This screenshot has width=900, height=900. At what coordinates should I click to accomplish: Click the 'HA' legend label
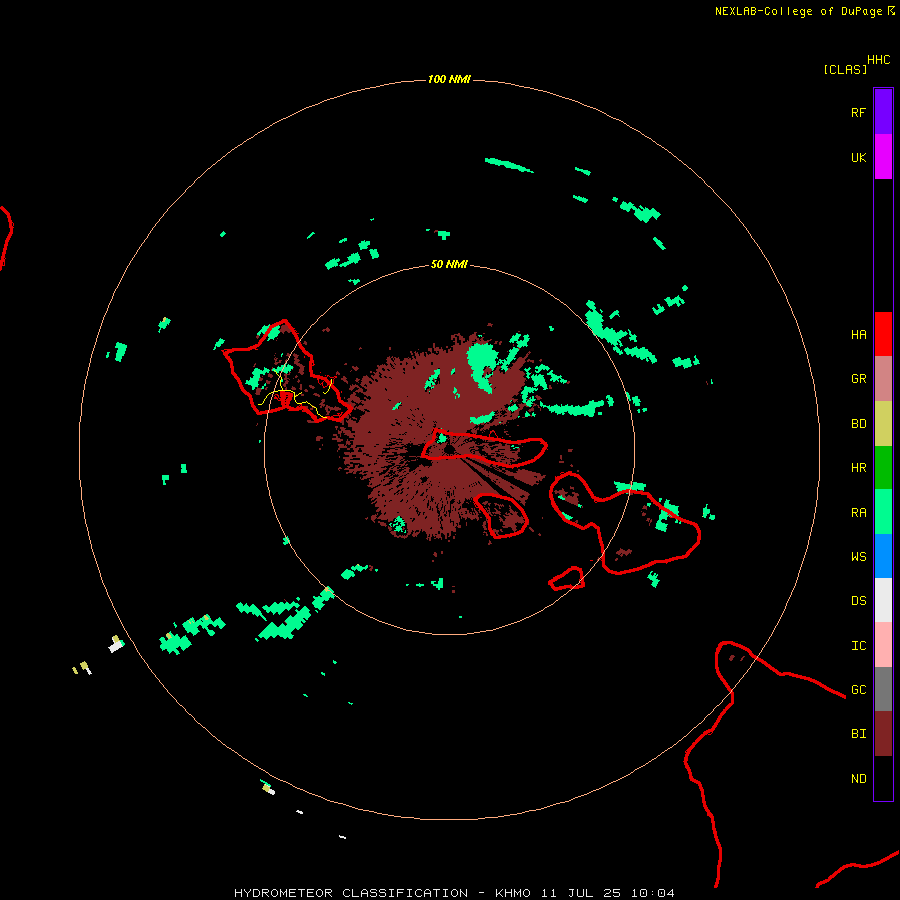coord(858,335)
